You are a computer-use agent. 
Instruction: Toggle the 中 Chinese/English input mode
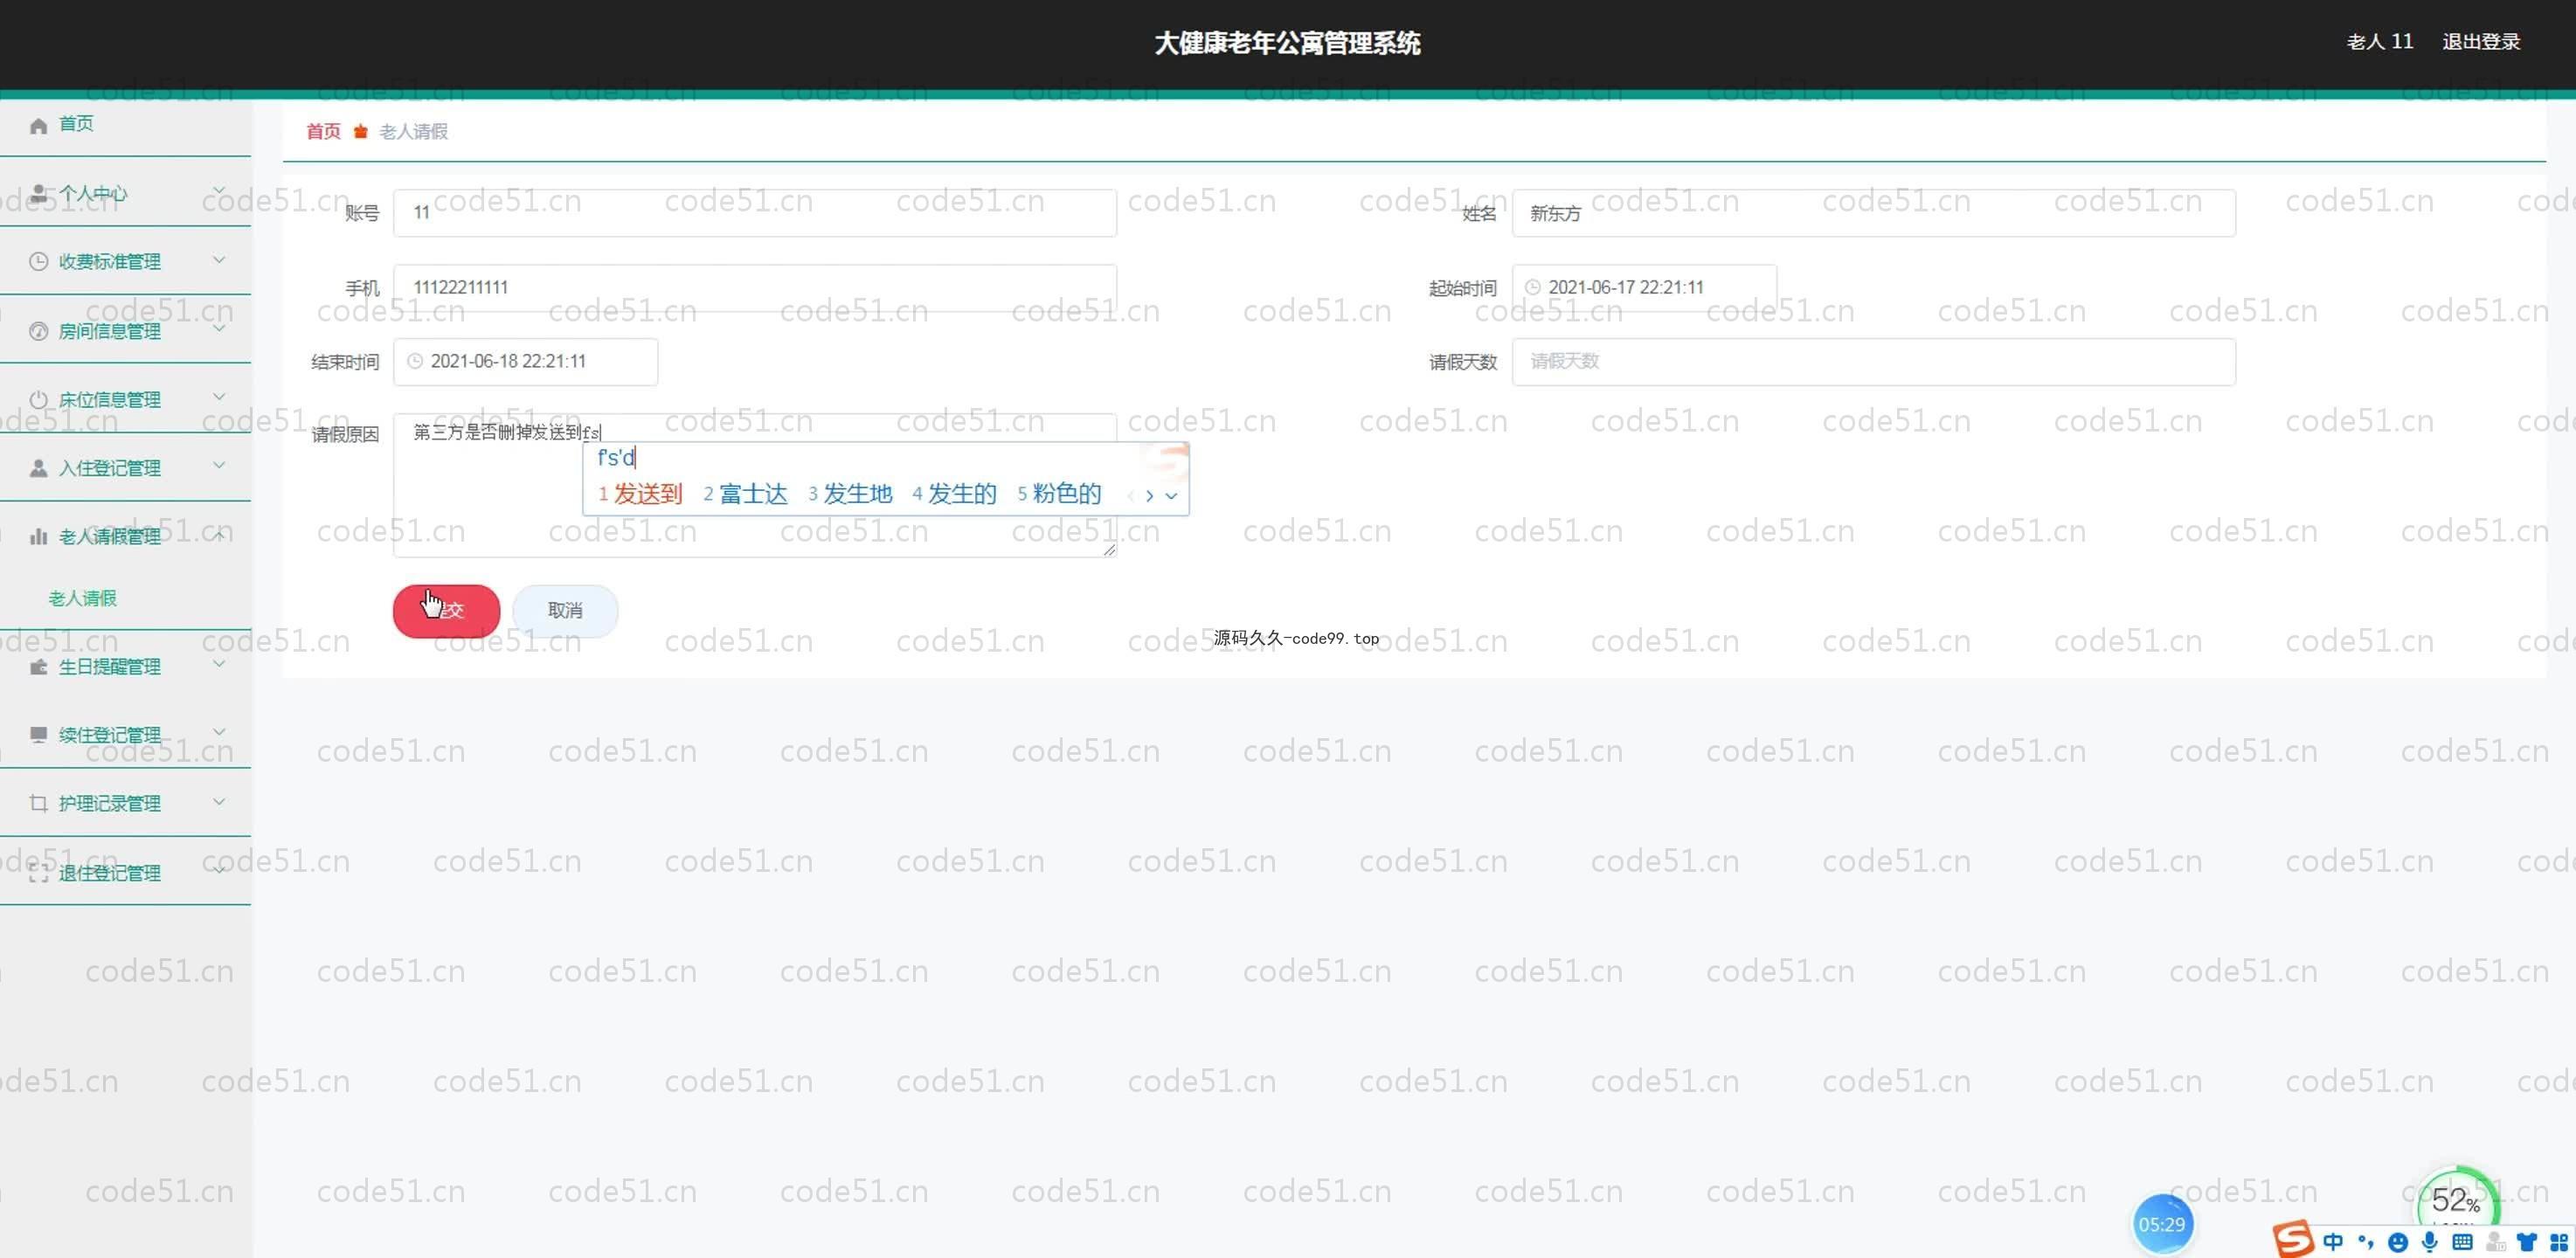pyautogui.click(x=2333, y=1242)
